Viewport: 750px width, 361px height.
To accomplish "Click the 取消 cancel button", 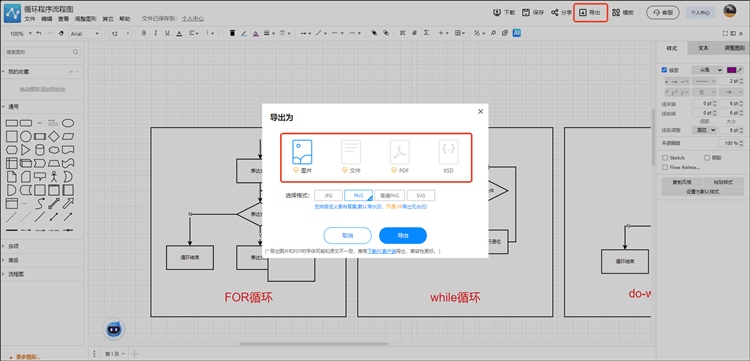I will point(347,236).
